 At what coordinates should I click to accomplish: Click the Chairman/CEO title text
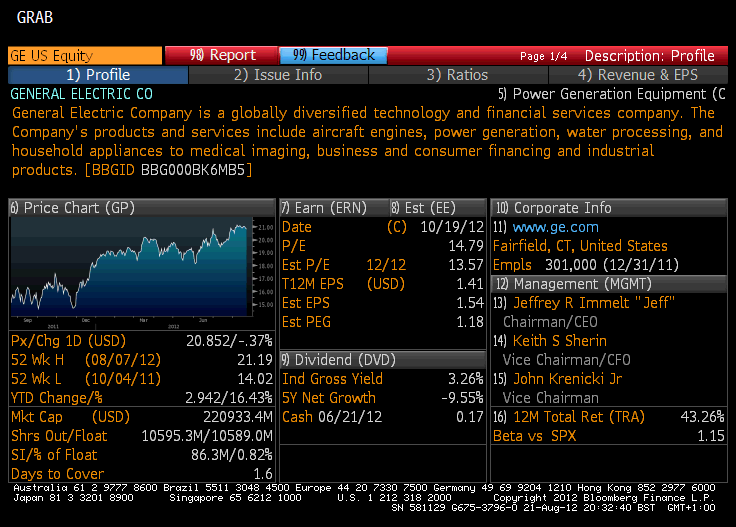coord(550,322)
